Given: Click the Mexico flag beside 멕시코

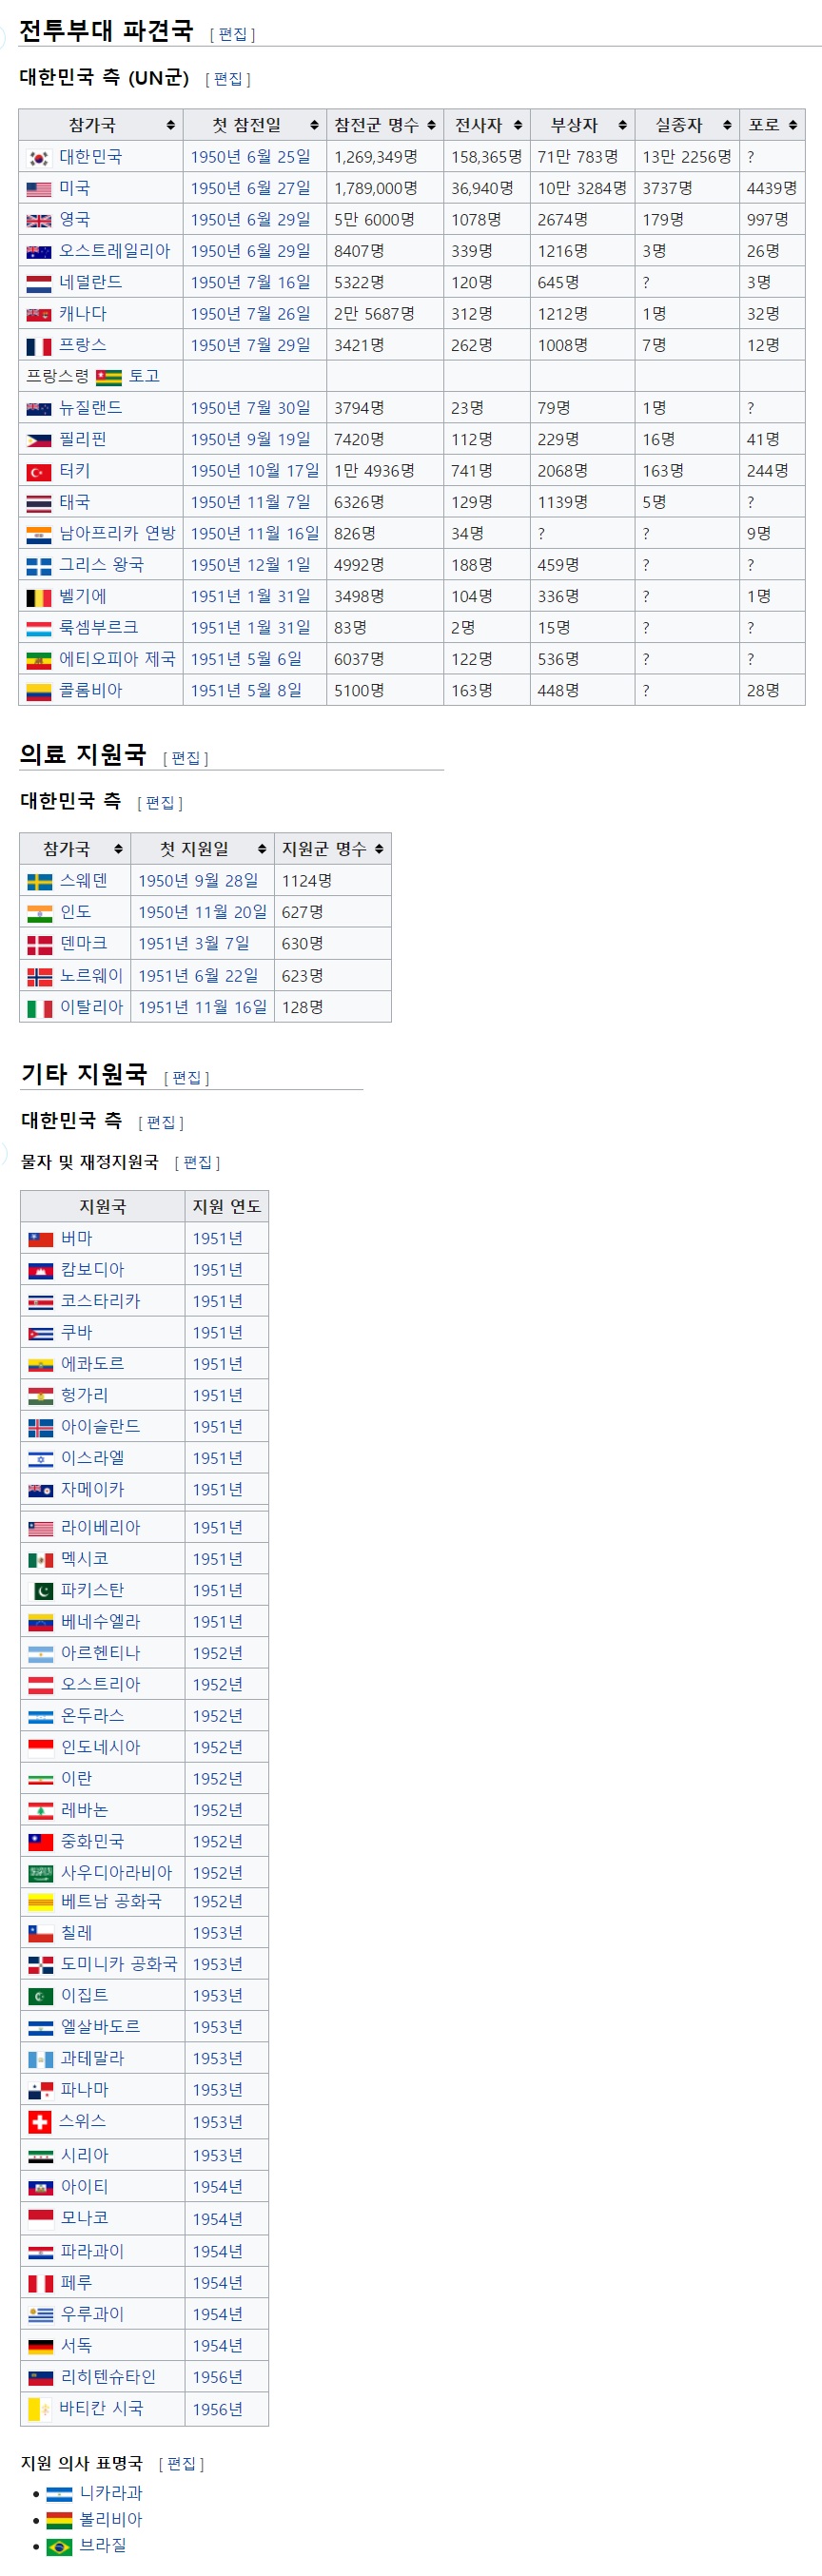Looking at the screenshot, I should (x=40, y=1560).
